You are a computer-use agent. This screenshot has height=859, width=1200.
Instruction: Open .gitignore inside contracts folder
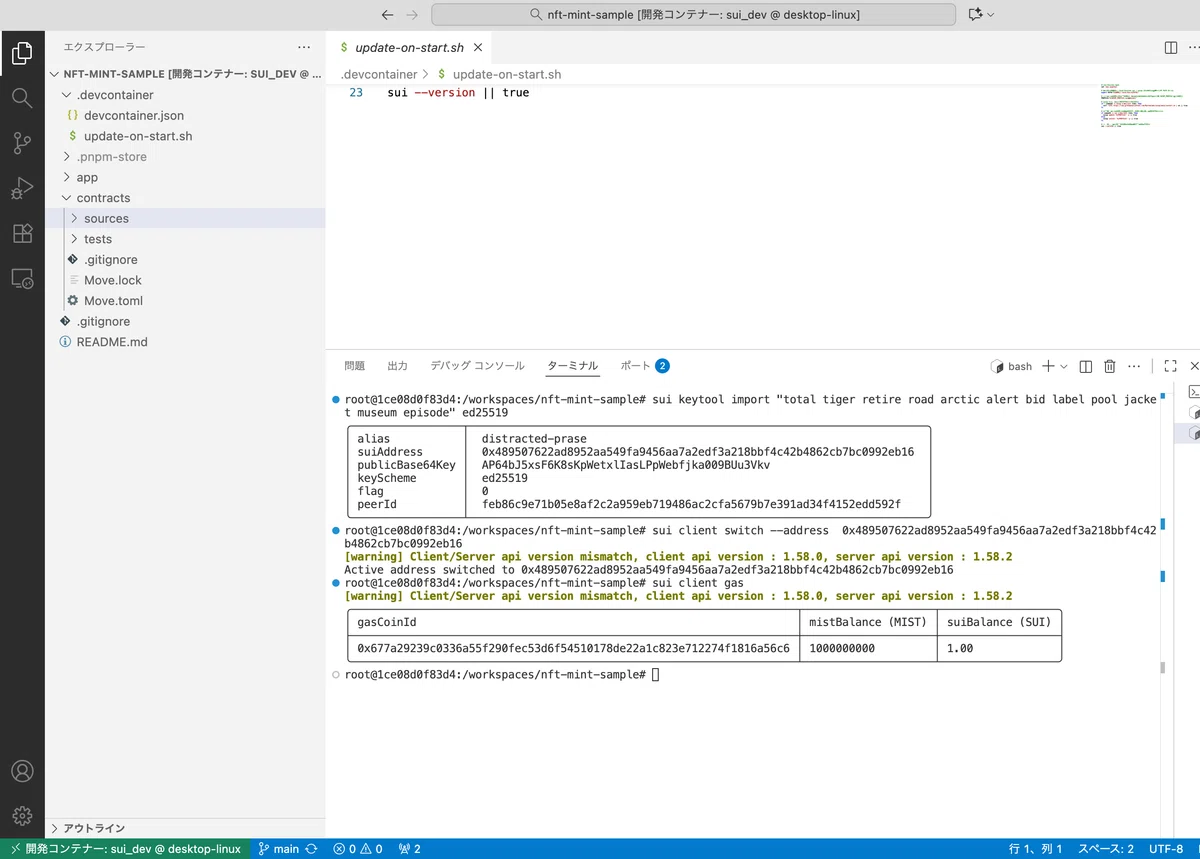coord(185,260)
